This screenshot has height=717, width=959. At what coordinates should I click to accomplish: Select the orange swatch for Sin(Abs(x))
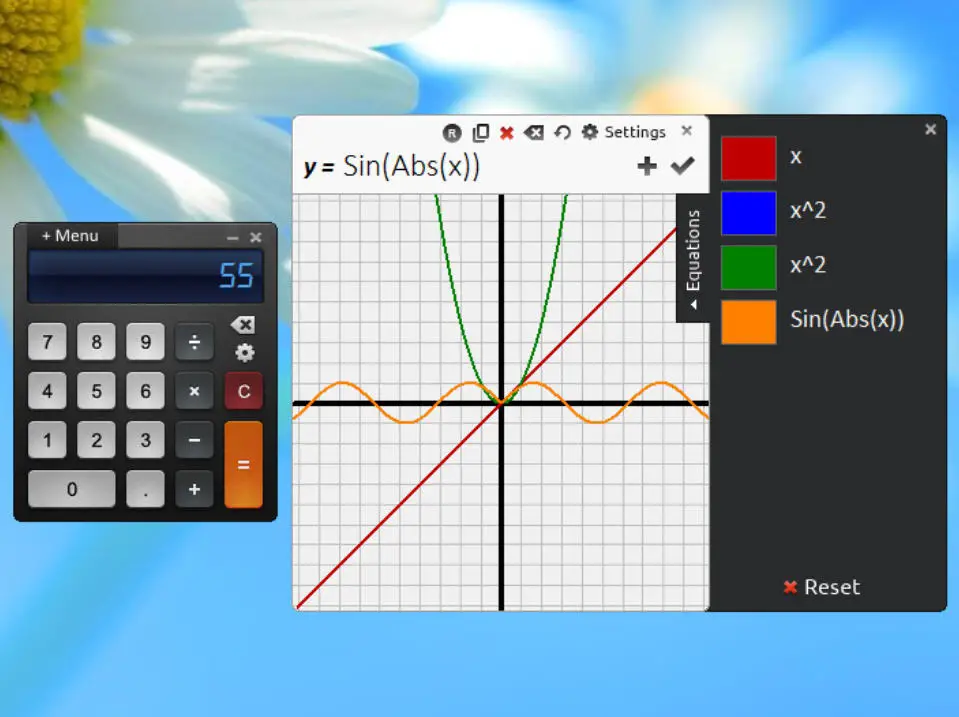pos(749,322)
